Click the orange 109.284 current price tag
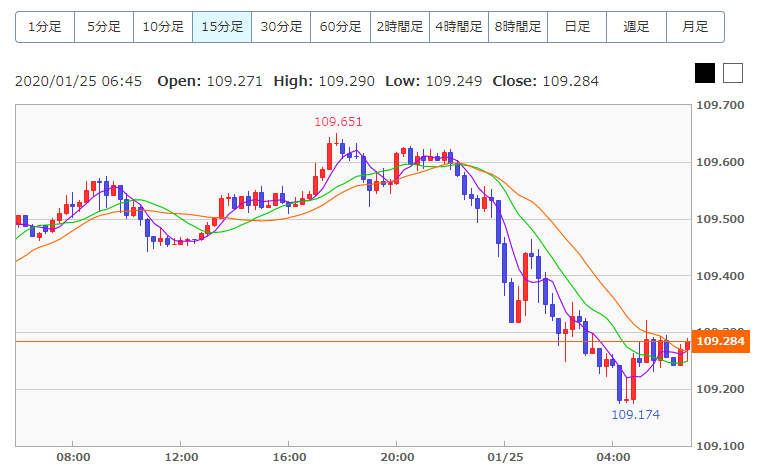 coord(721,341)
